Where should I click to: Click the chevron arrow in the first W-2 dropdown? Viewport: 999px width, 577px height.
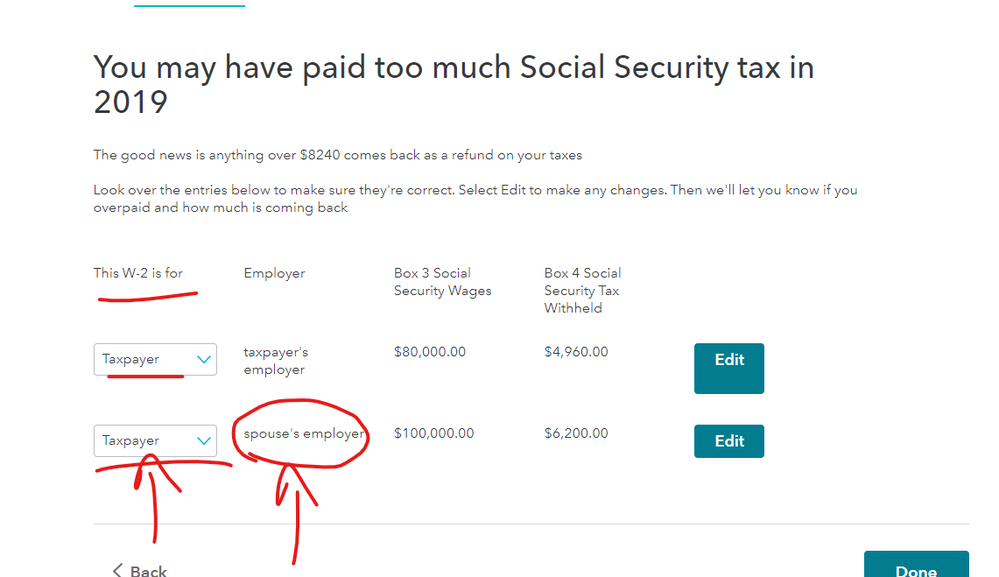click(x=204, y=359)
